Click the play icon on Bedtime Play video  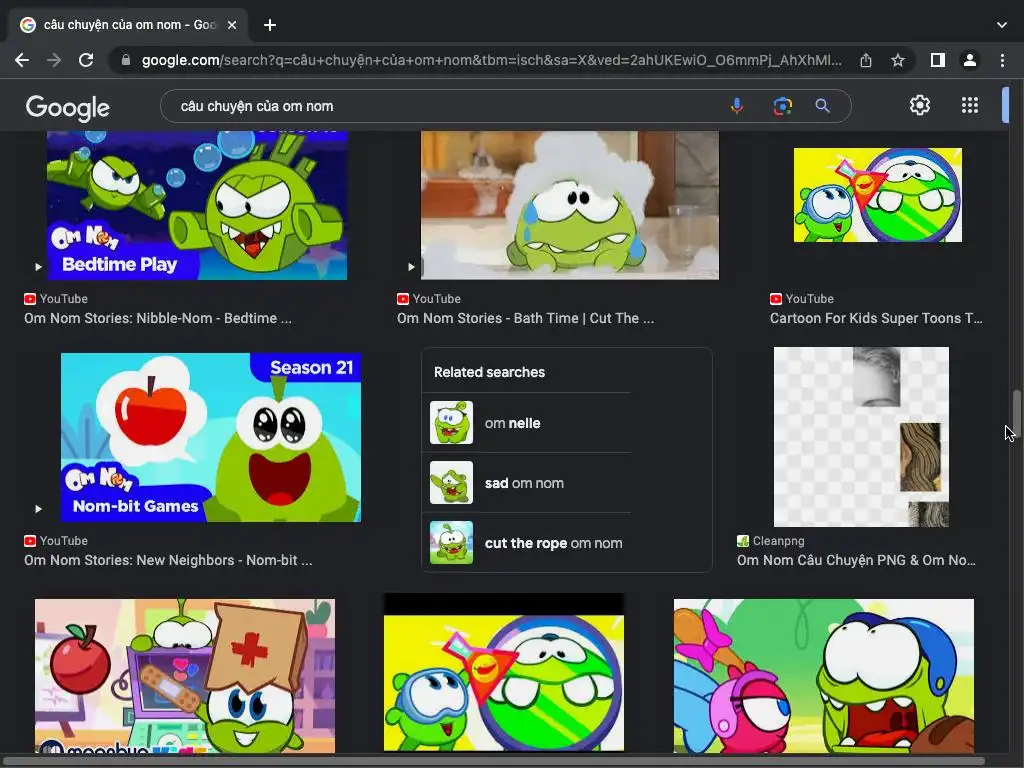tap(38, 266)
